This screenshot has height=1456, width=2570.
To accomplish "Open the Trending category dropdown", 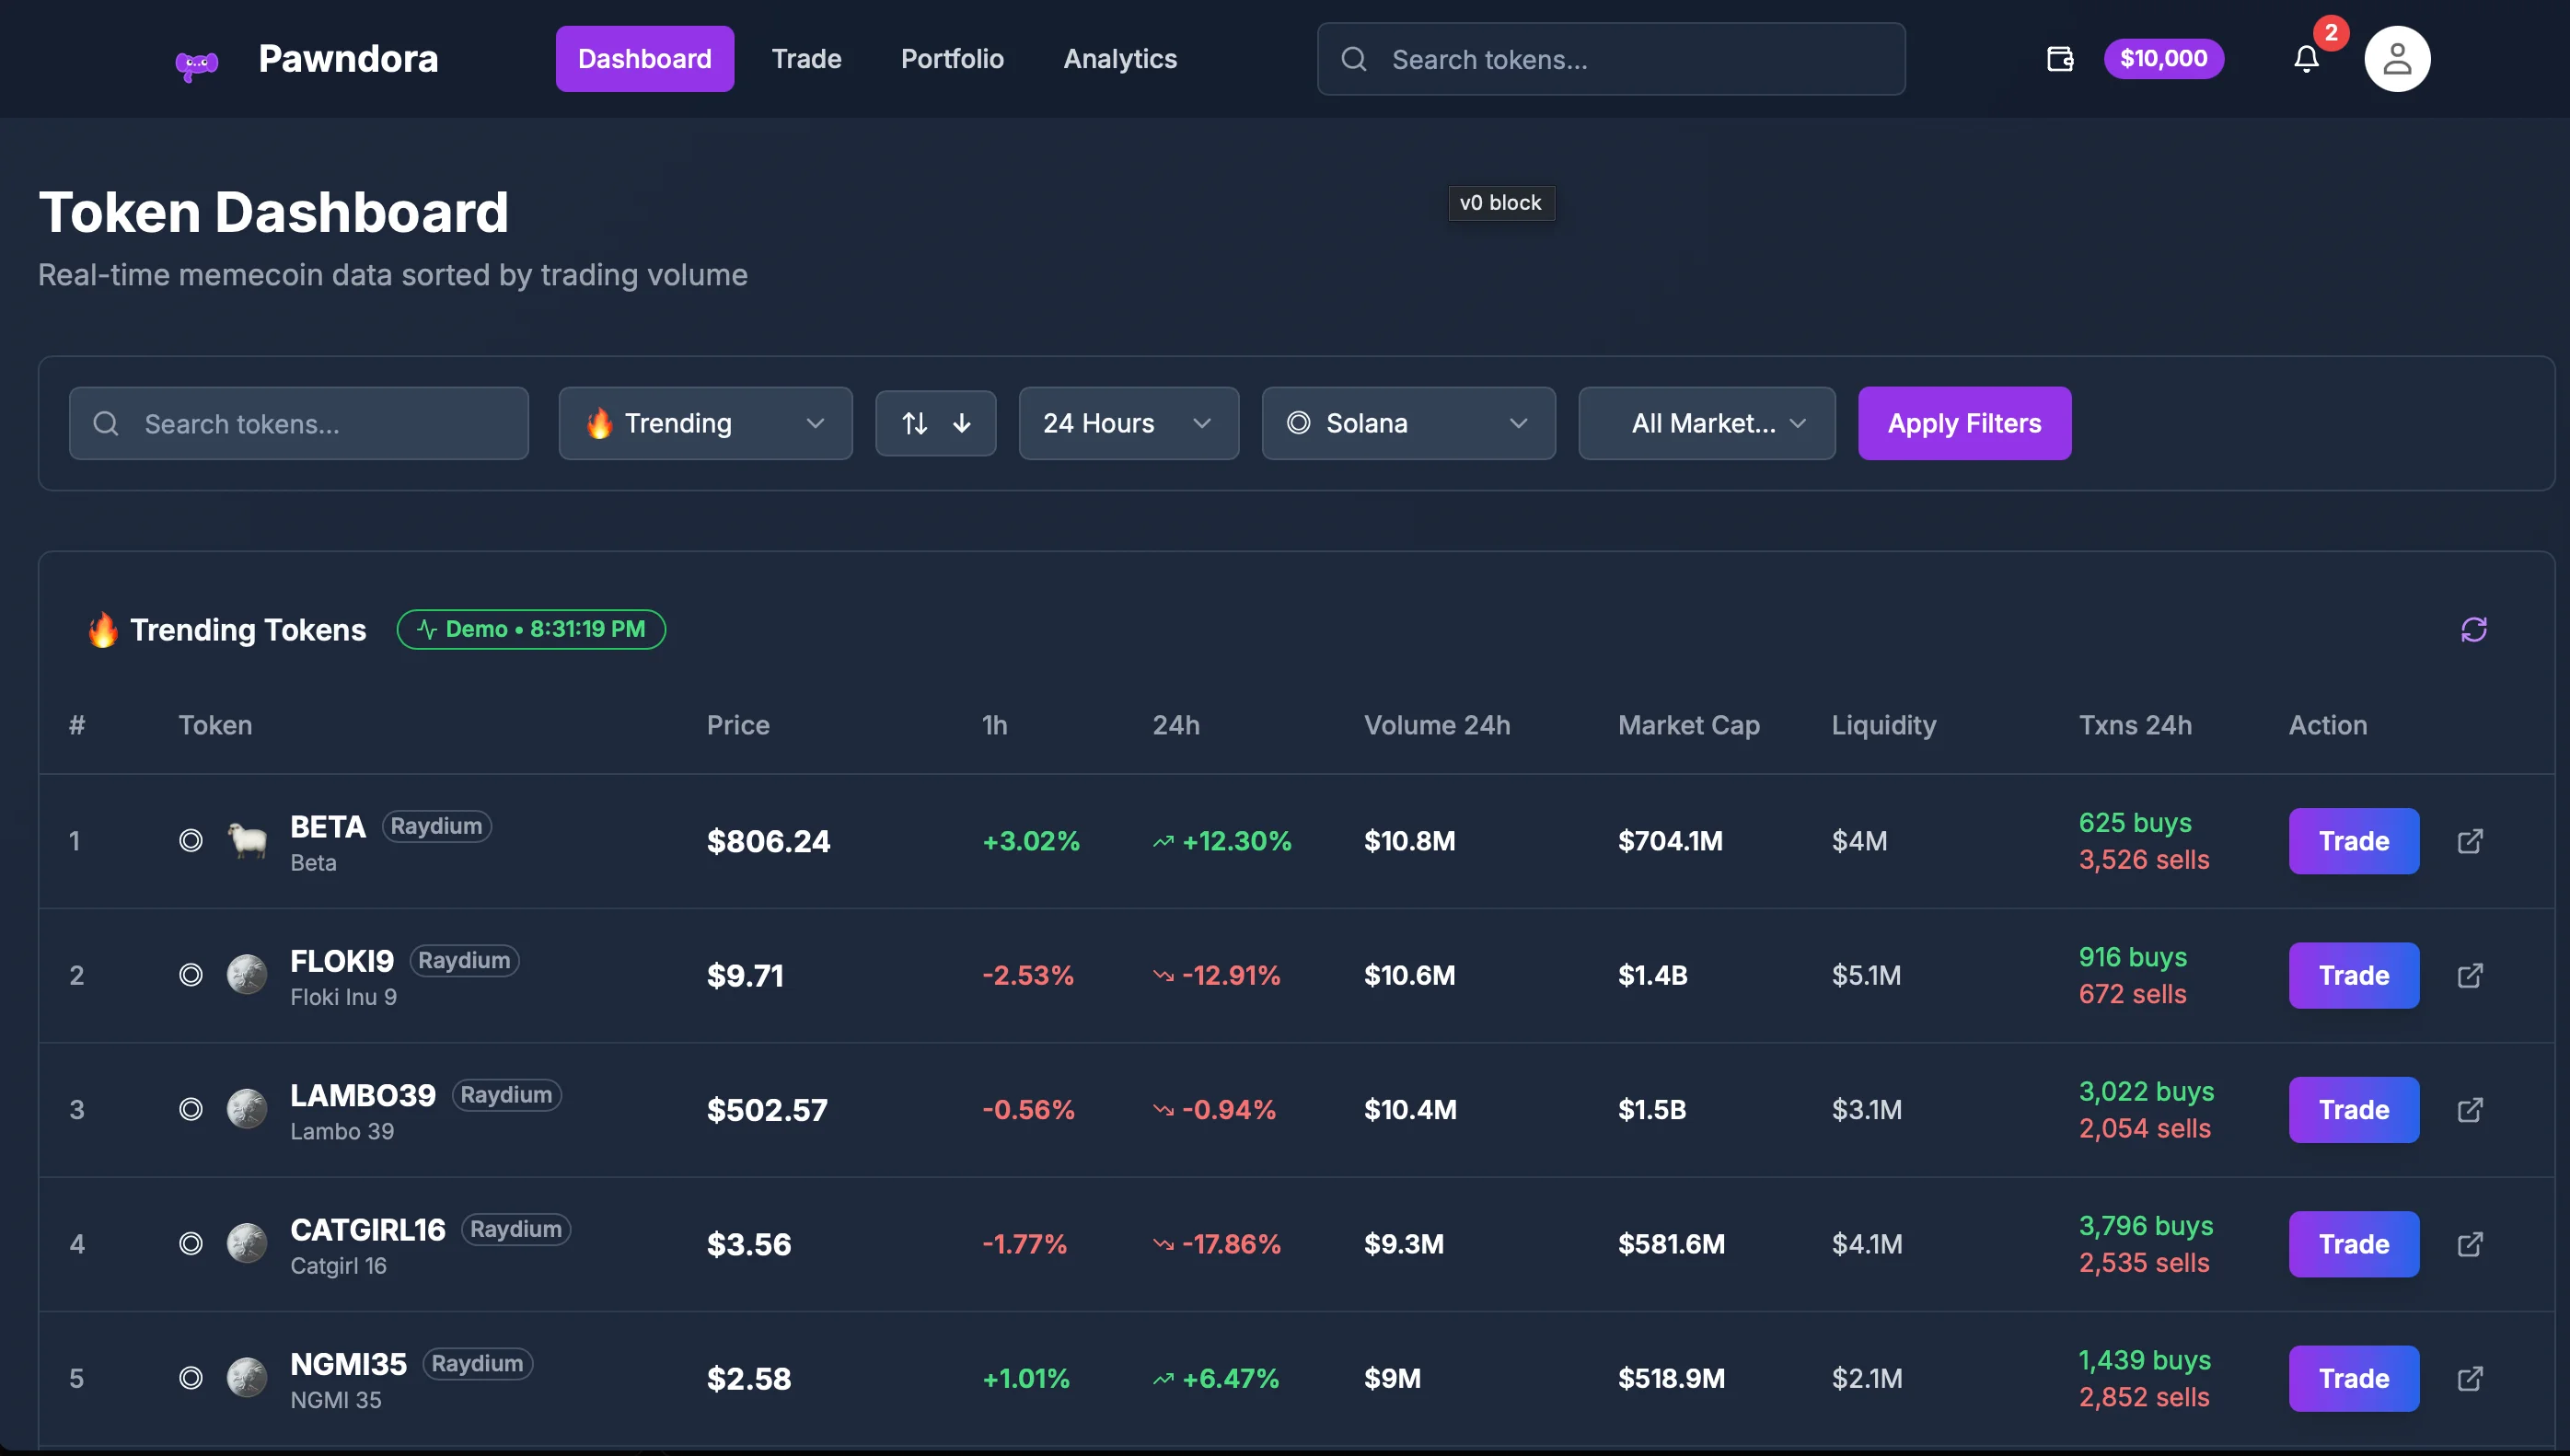I will click(x=705, y=423).
